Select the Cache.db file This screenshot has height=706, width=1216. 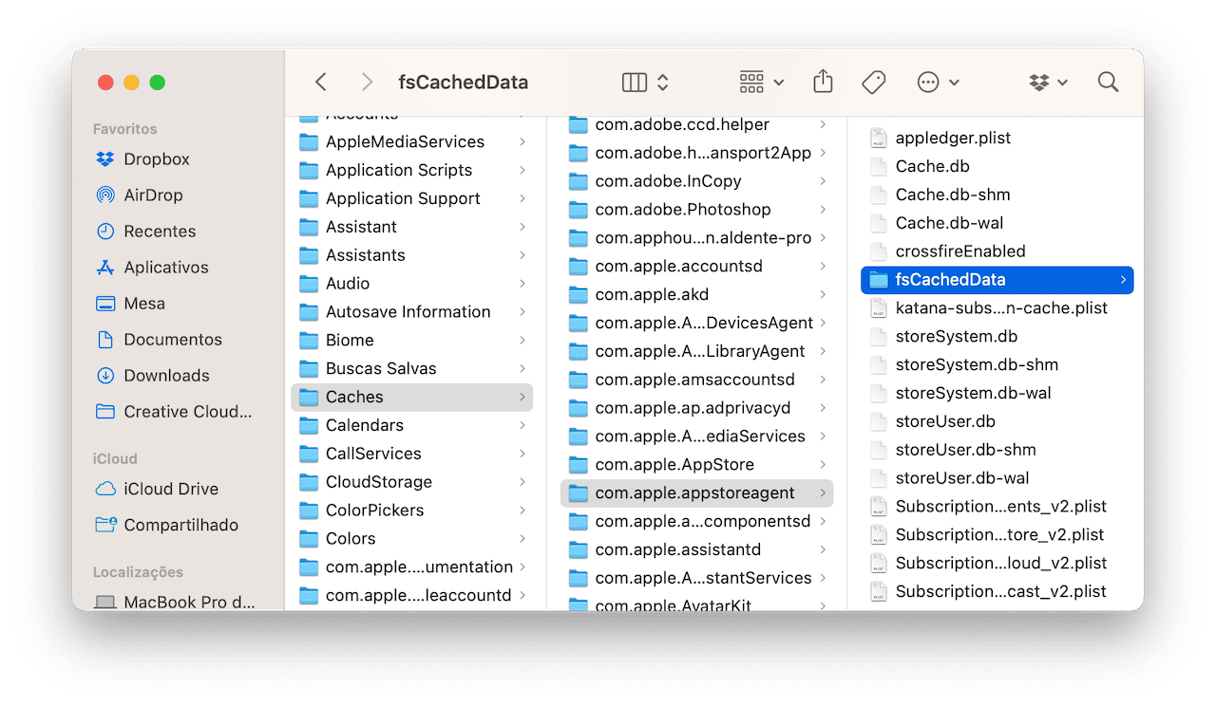(x=997, y=166)
